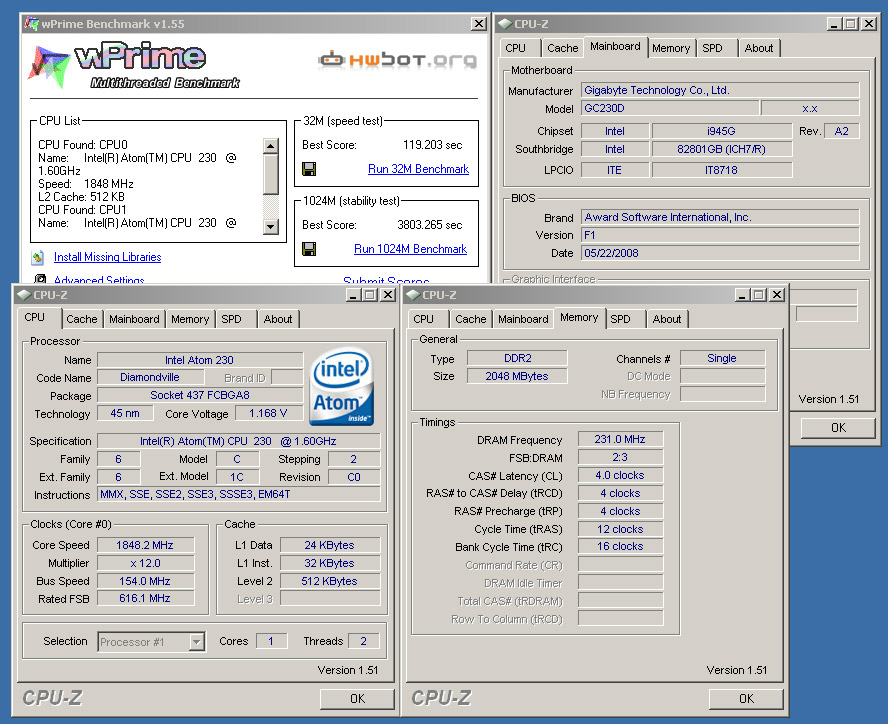Select About tab in Memory window

click(x=667, y=319)
